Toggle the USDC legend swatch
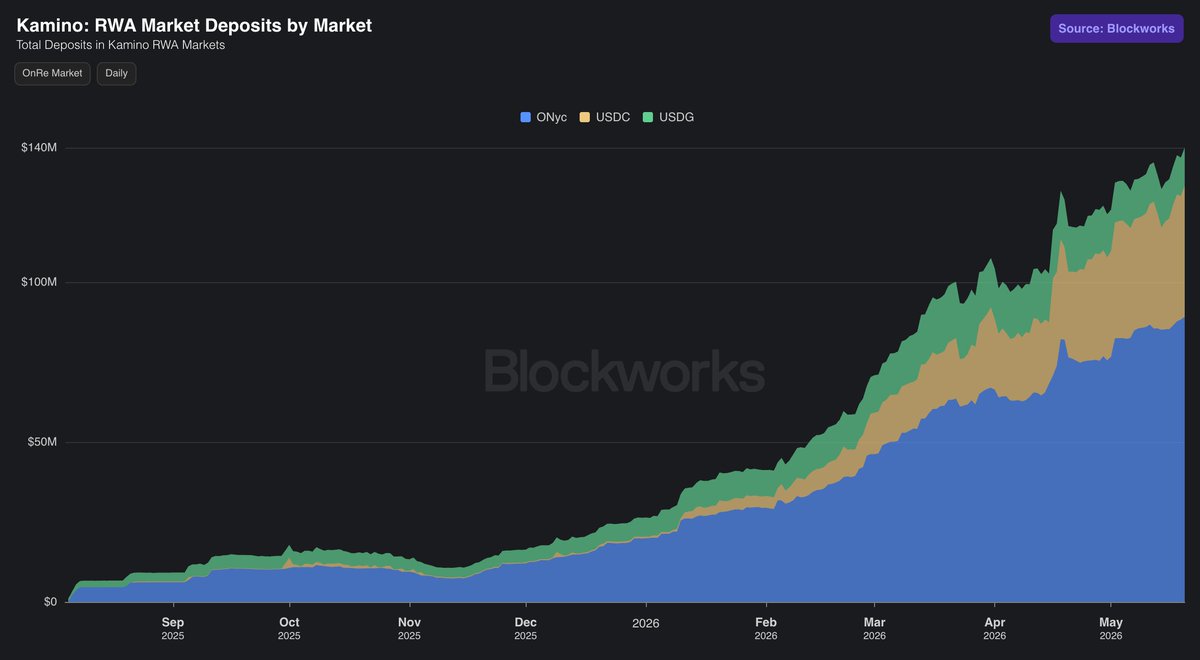Screen dimensions: 1200x660 pyautogui.click(x=585, y=117)
